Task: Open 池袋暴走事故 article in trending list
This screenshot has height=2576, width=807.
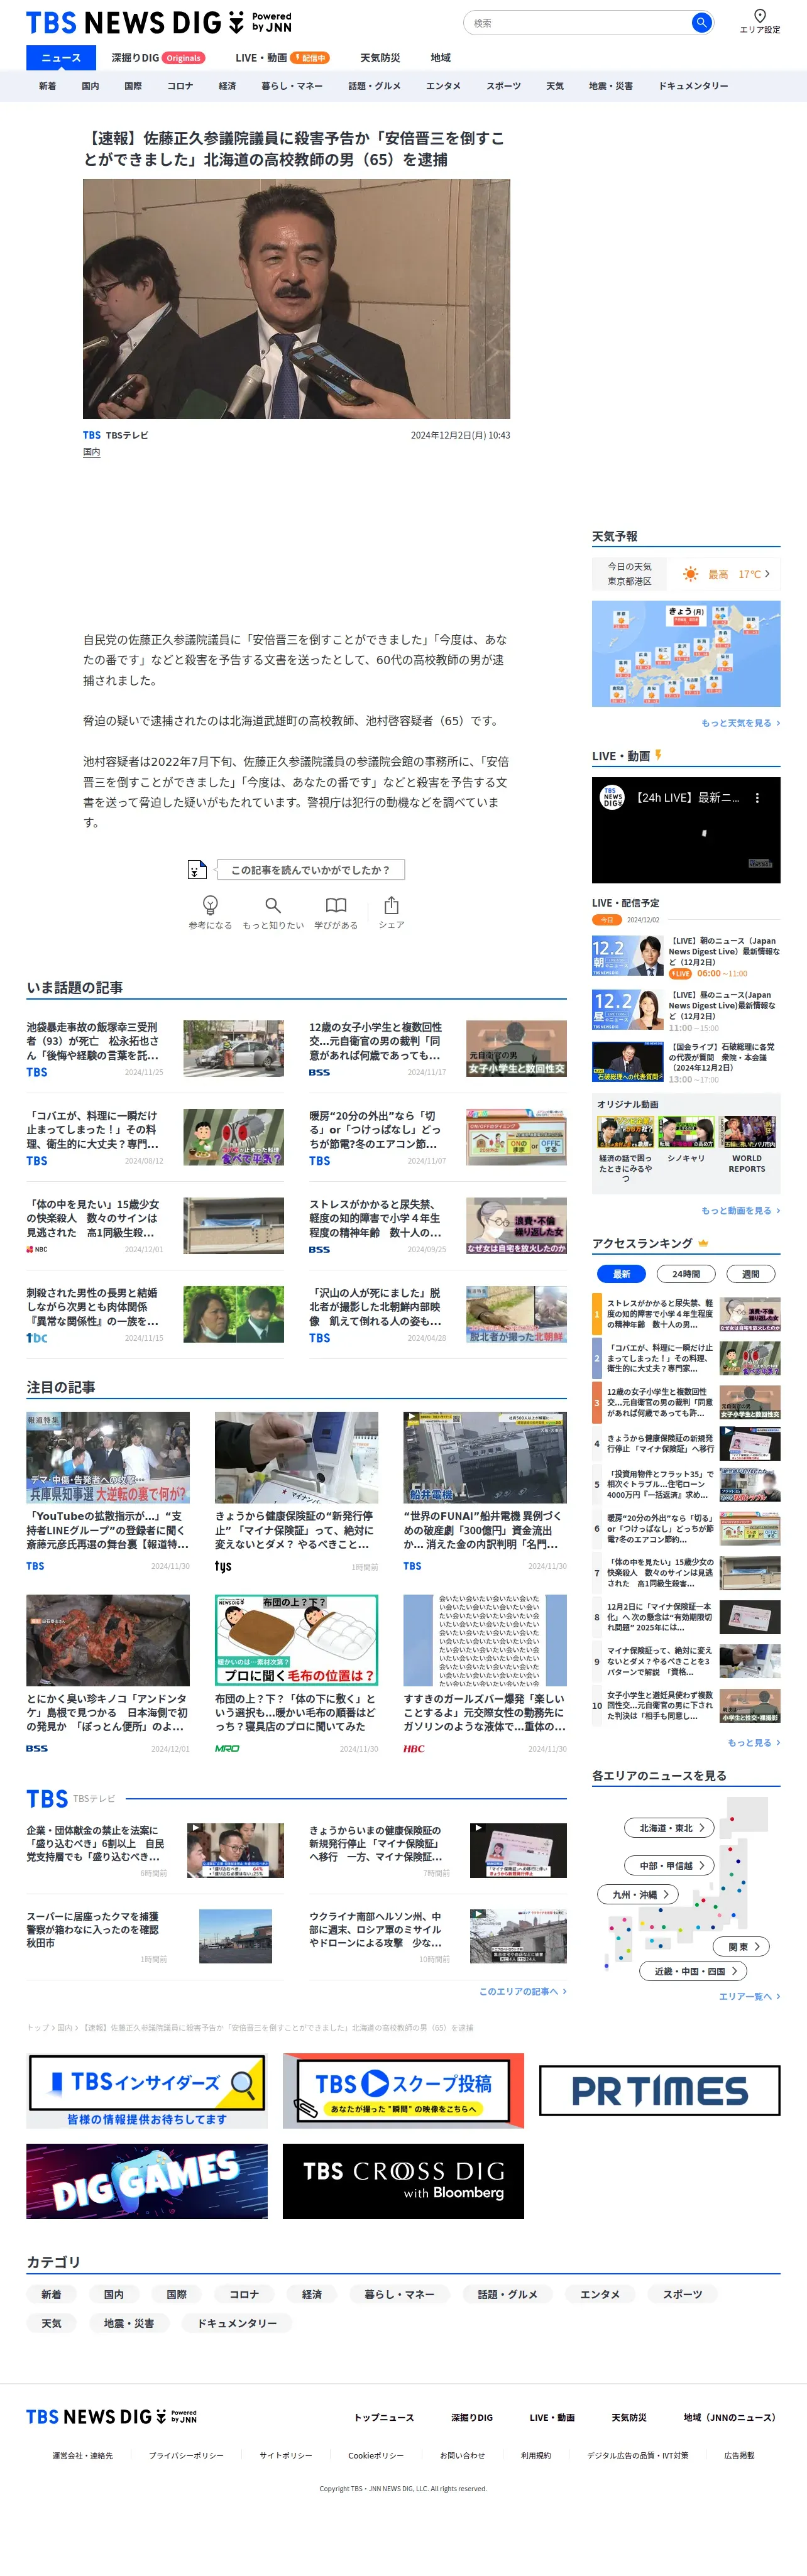Action: point(155,1048)
